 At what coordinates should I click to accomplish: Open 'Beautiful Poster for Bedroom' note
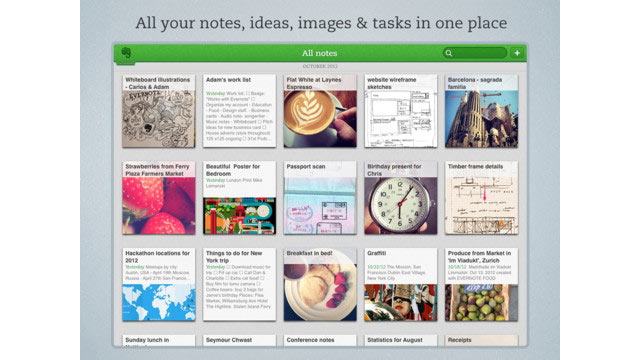[239, 198]
